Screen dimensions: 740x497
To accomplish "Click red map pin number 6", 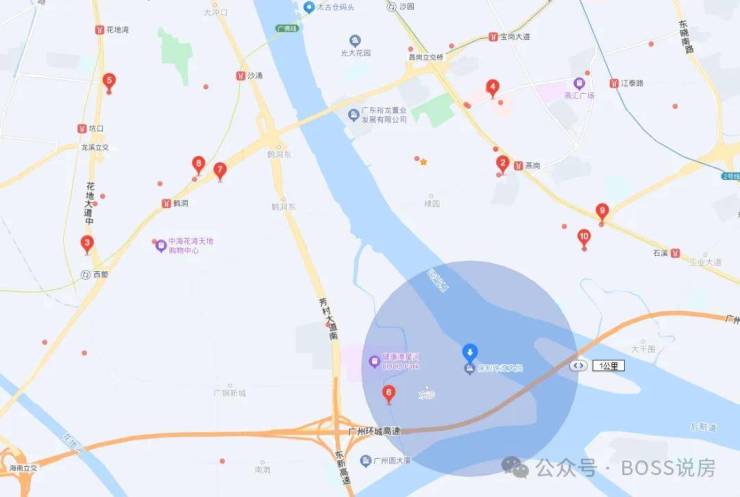I will pos(388,394).
